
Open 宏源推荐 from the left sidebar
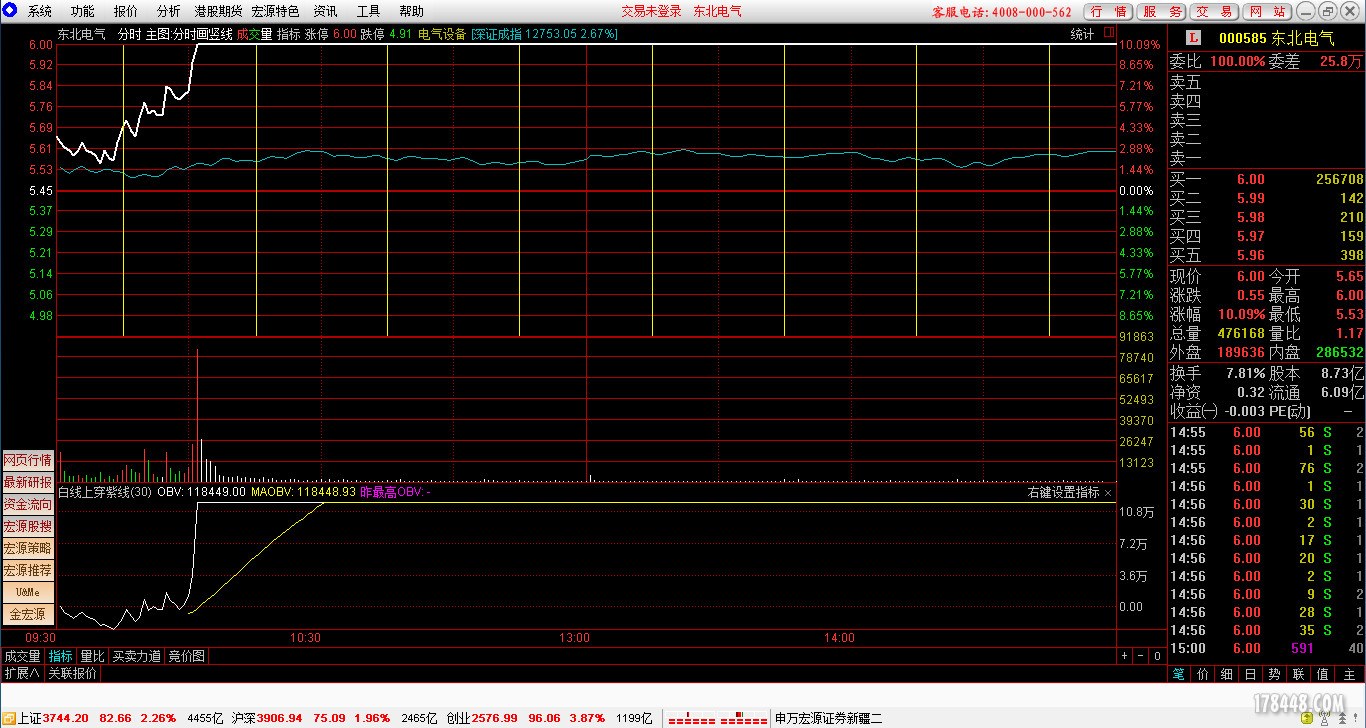click(x=28, y=570)
